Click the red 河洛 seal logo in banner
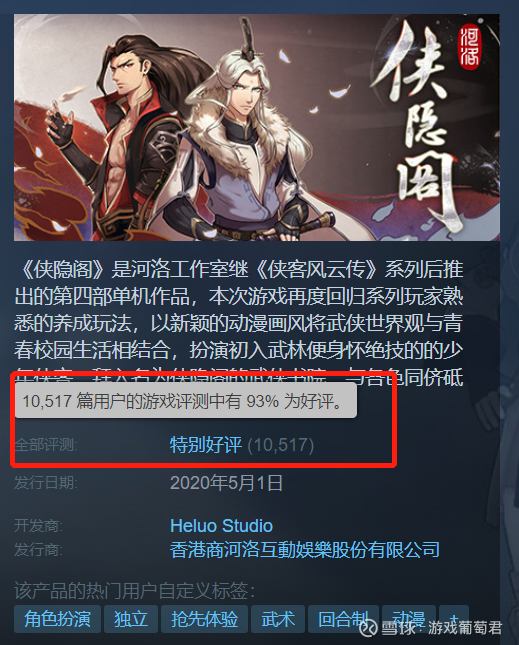This screenshot has width=519, height=645. 469,46
